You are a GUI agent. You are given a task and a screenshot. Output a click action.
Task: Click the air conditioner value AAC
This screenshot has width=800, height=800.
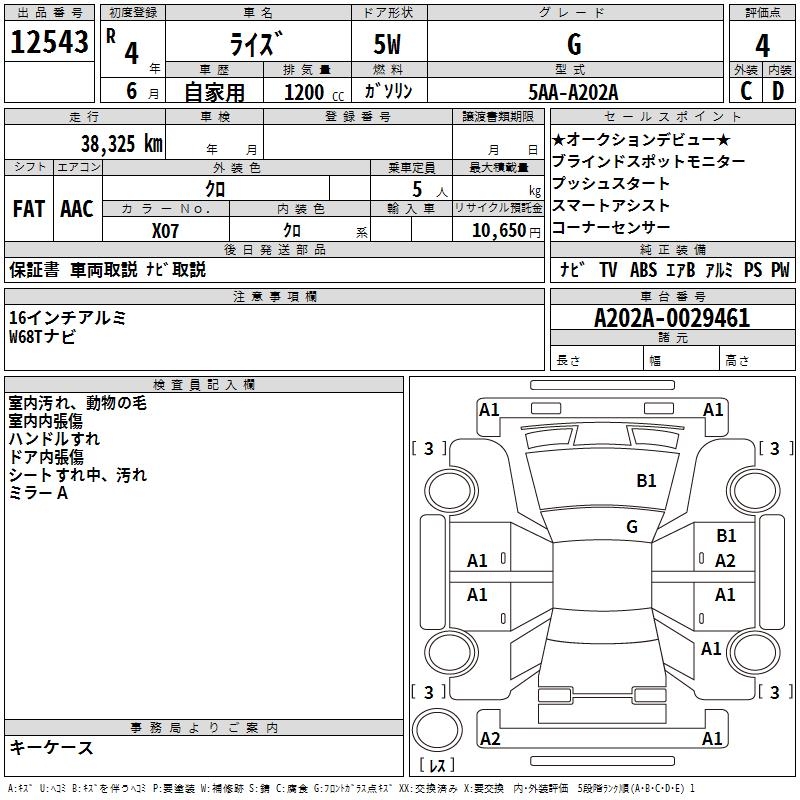tap(77, 209)
